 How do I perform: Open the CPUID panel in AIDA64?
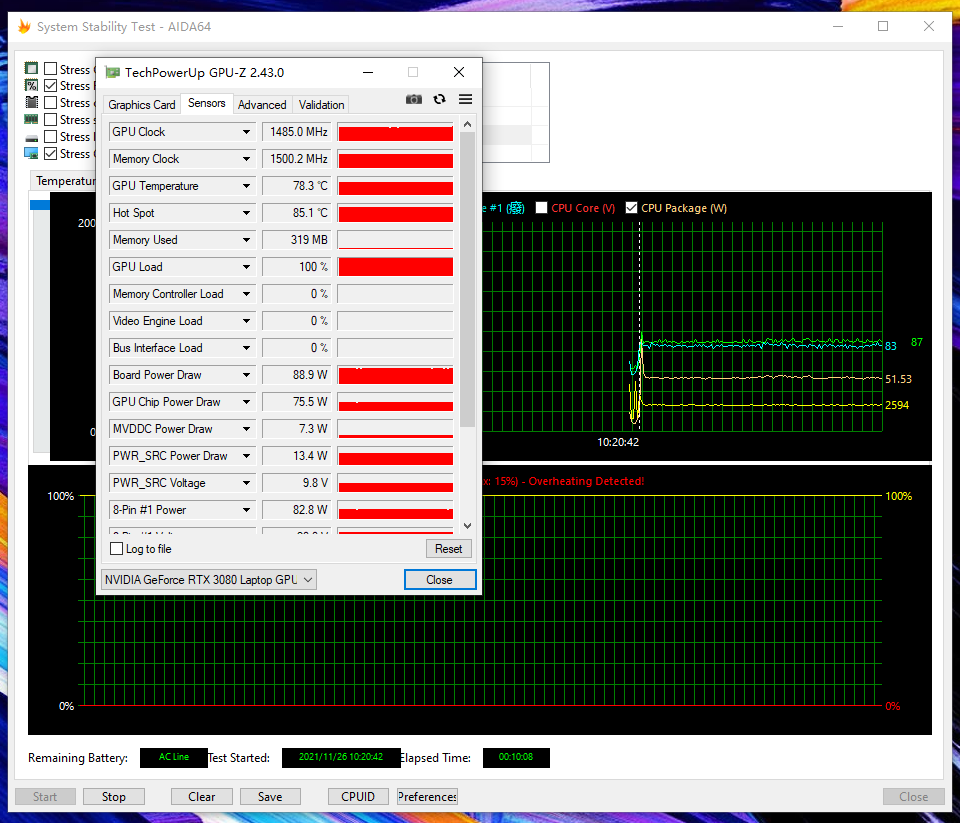point(358,796)
